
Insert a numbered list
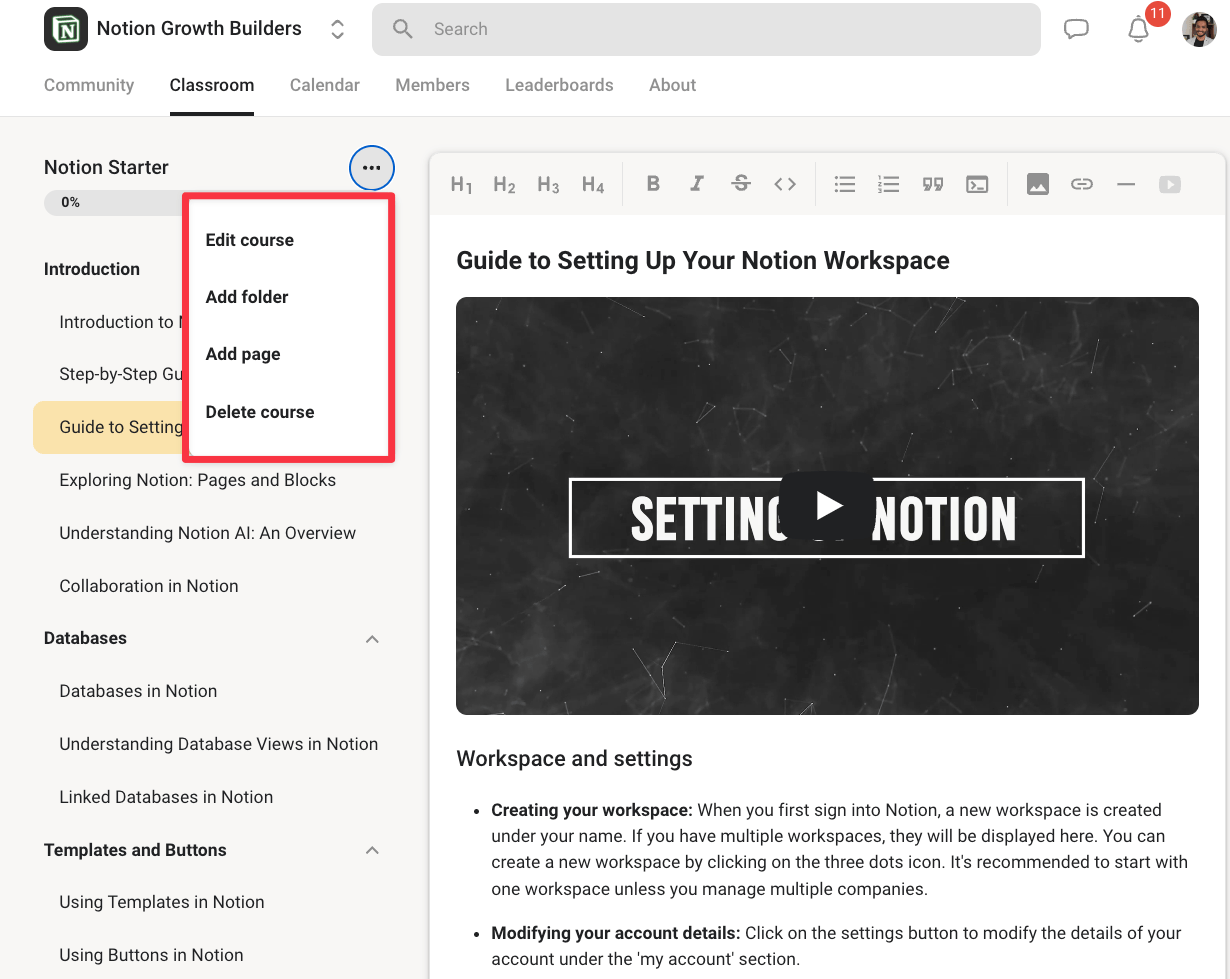889,184
